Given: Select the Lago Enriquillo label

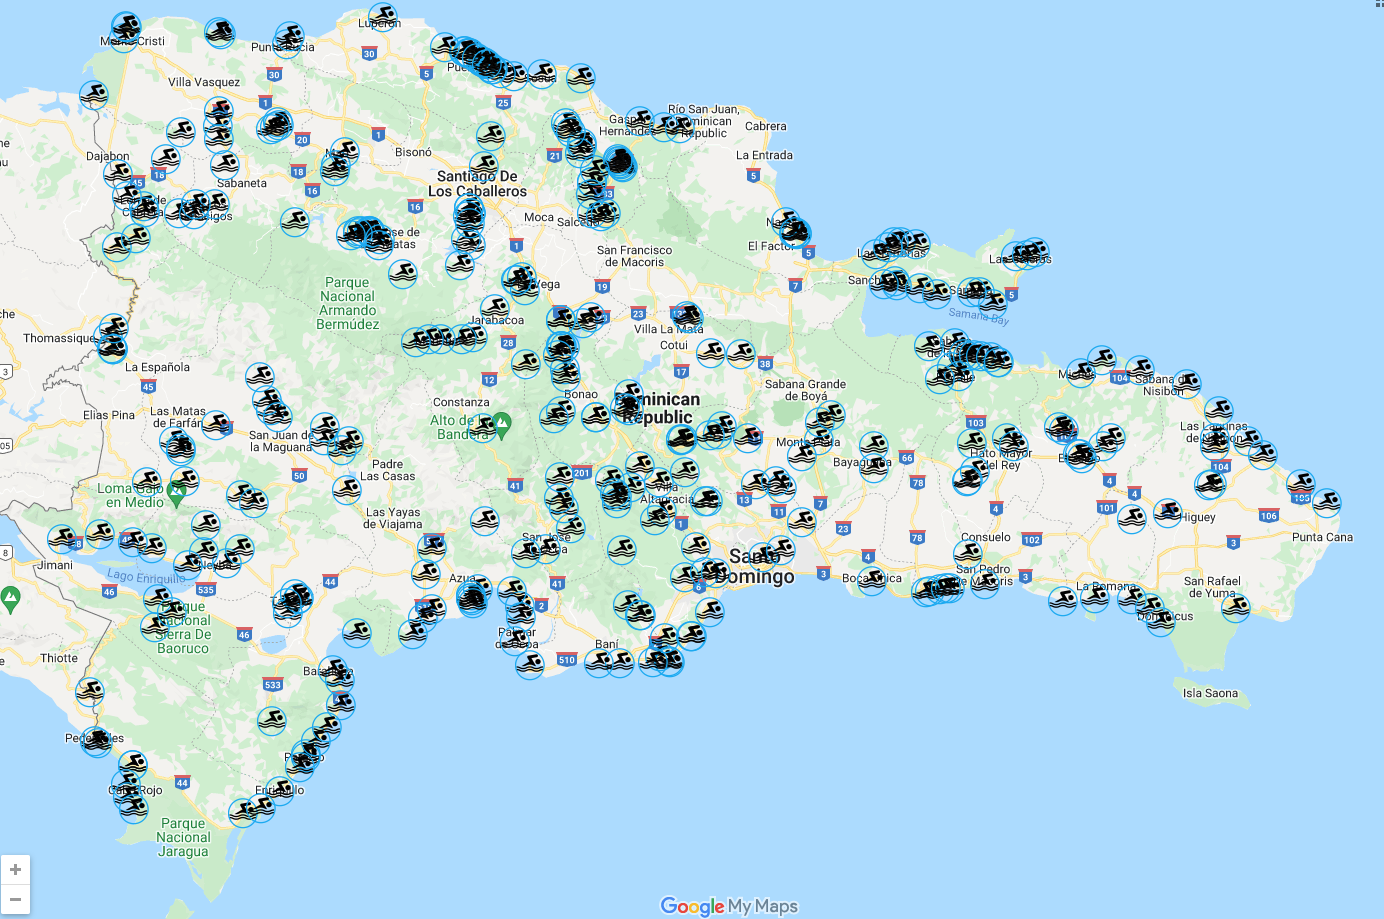Looking at the screenshot, I should (146, 577).
